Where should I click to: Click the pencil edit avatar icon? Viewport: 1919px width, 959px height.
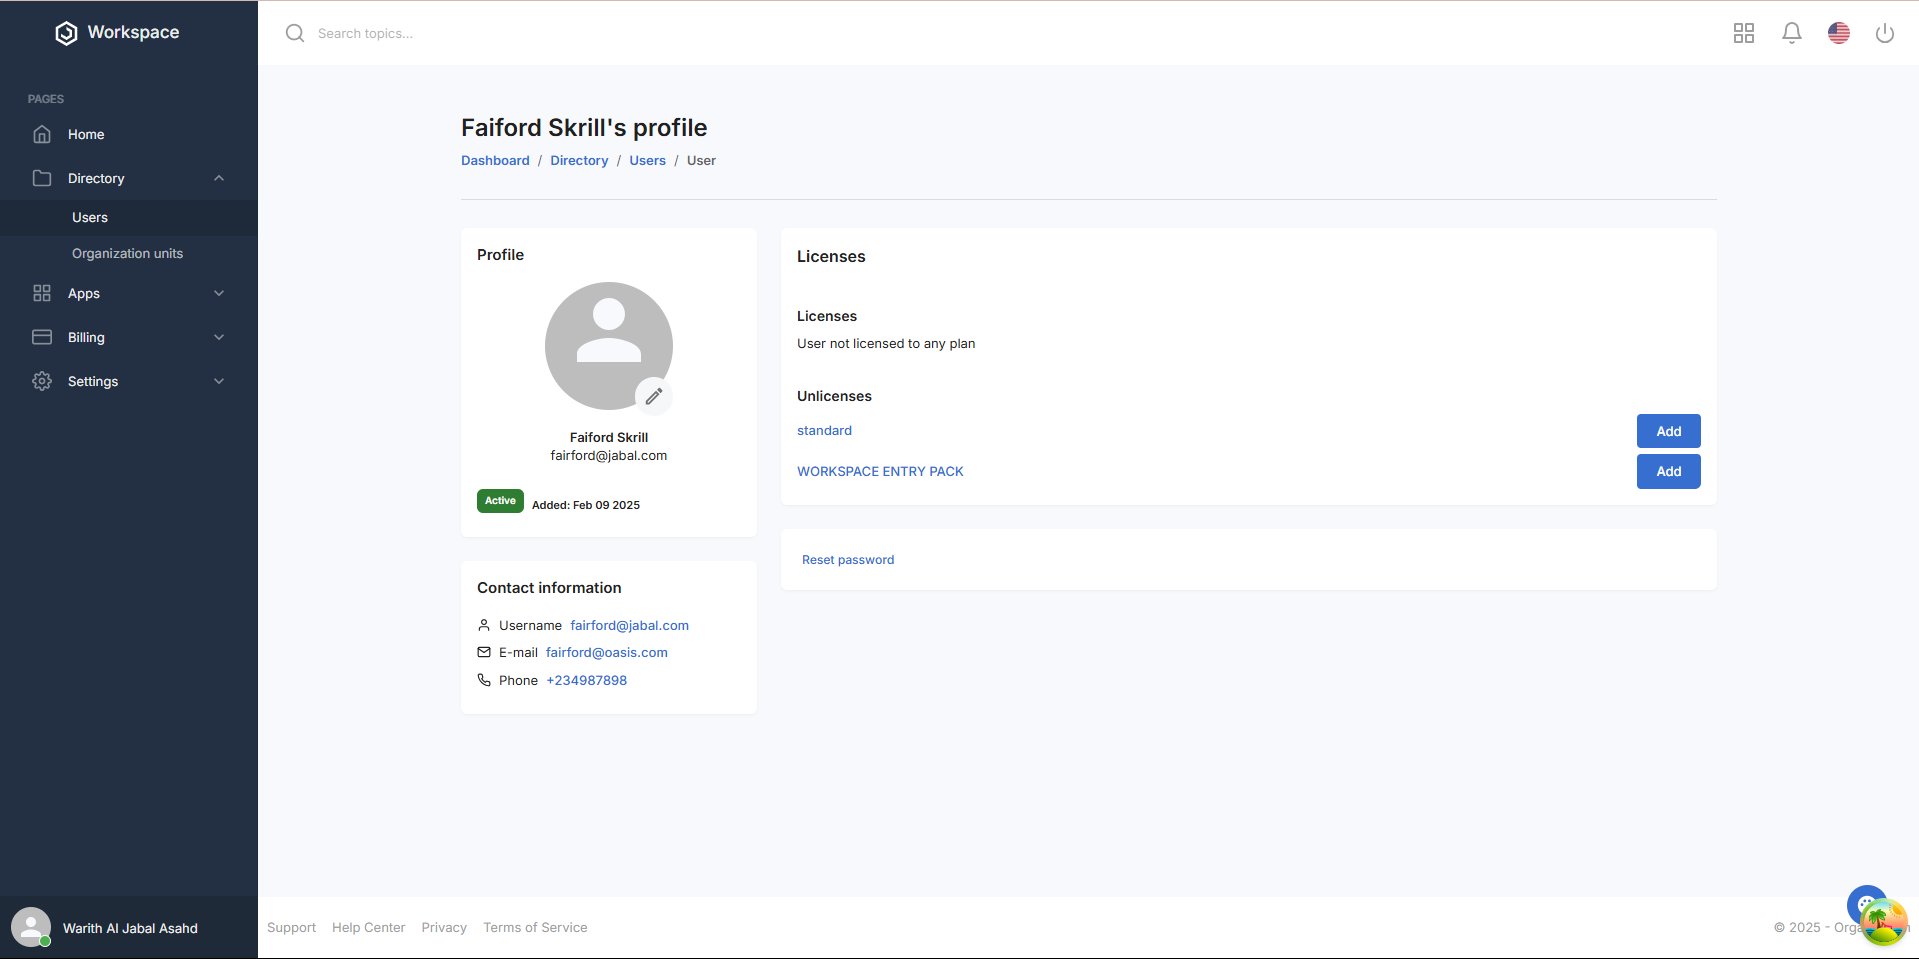(x=653, y=397)
